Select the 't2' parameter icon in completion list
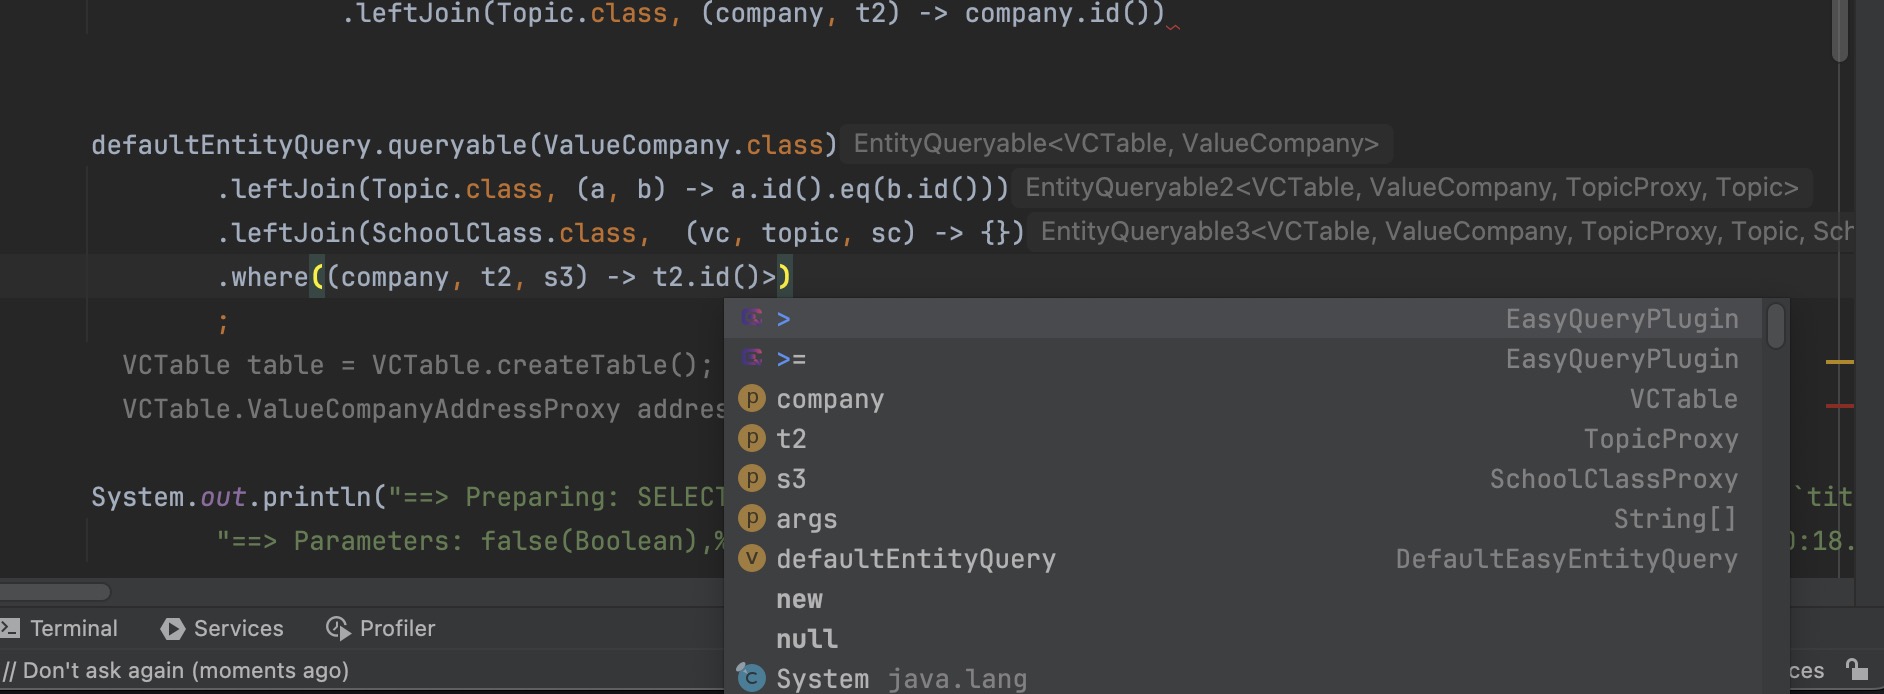This screenshot has height=694, width=1884. pos(751,438)
